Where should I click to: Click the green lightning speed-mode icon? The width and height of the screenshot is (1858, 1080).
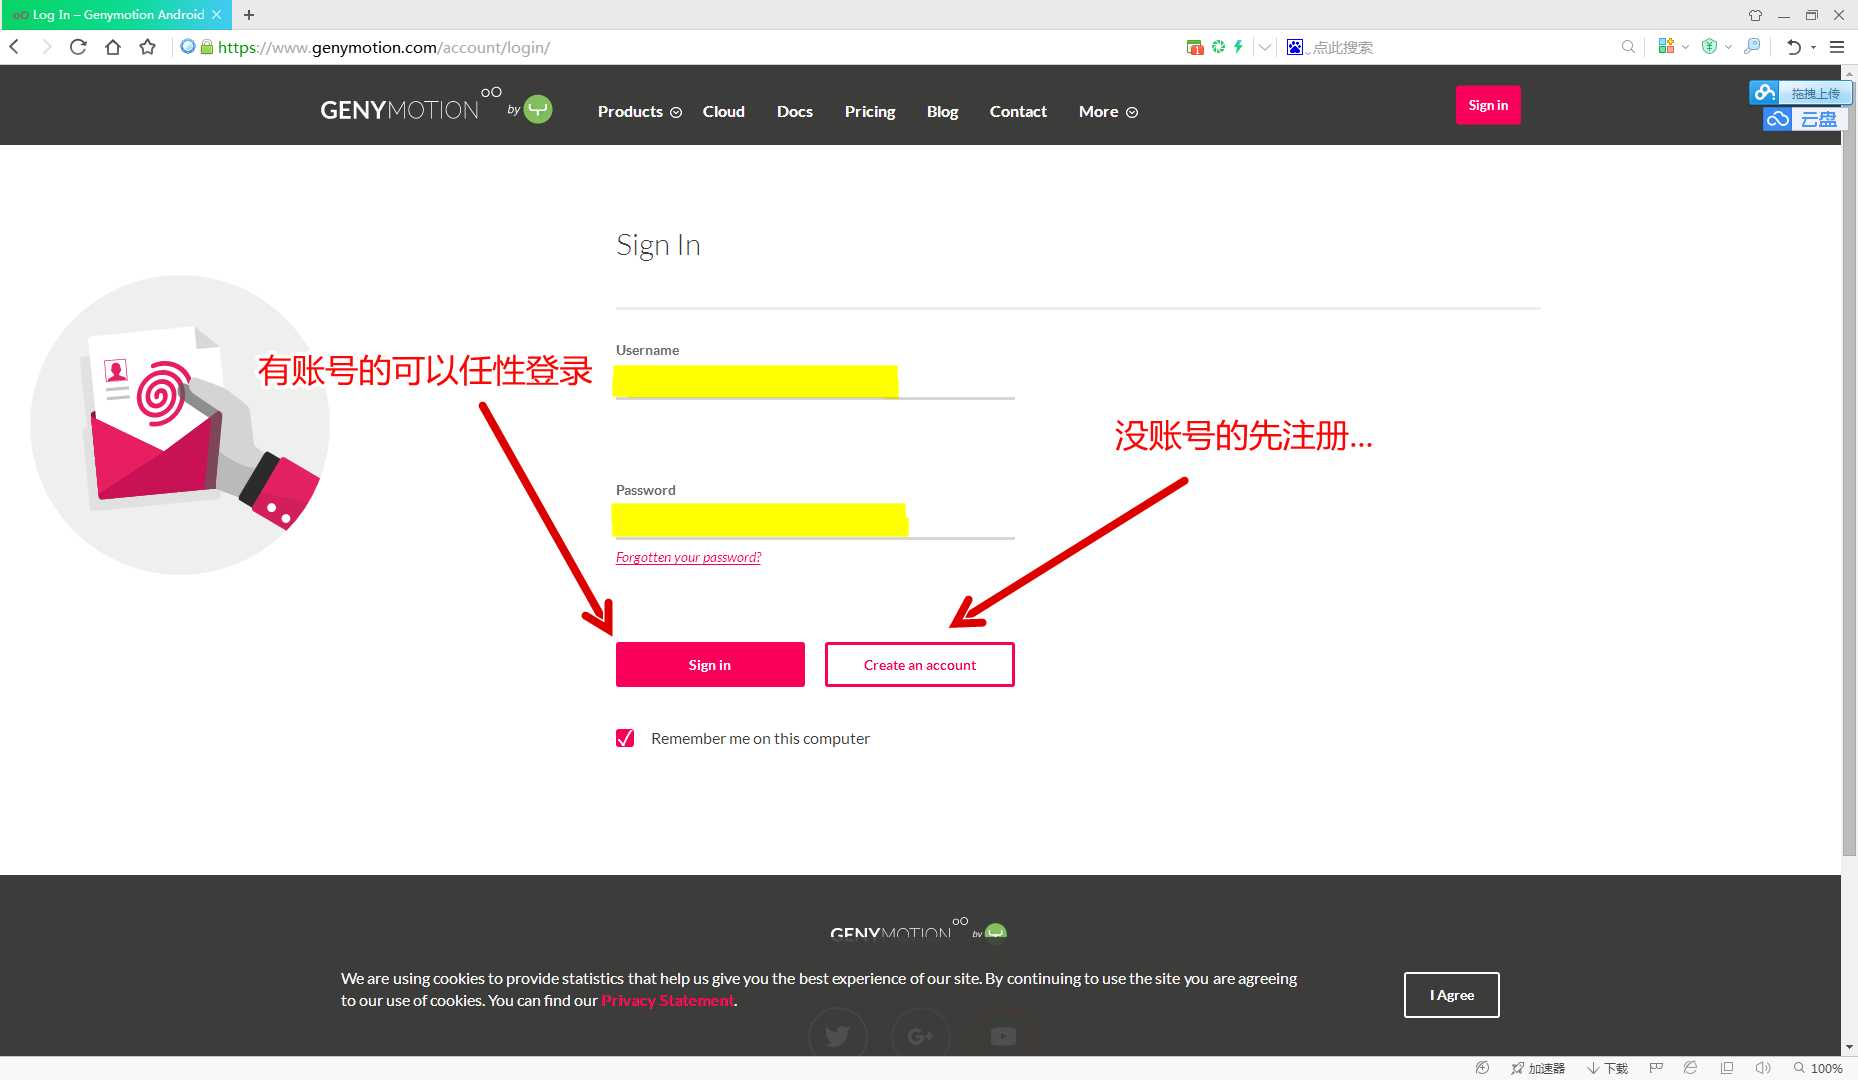(1238, 46)
